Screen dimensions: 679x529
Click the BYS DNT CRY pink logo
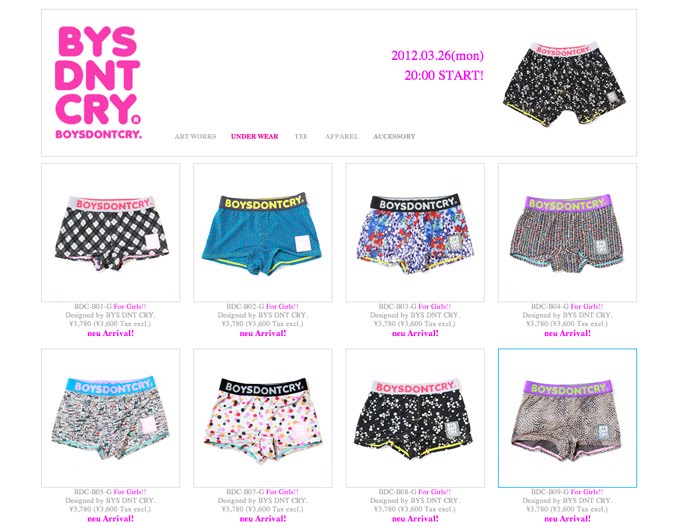(99, 82)
